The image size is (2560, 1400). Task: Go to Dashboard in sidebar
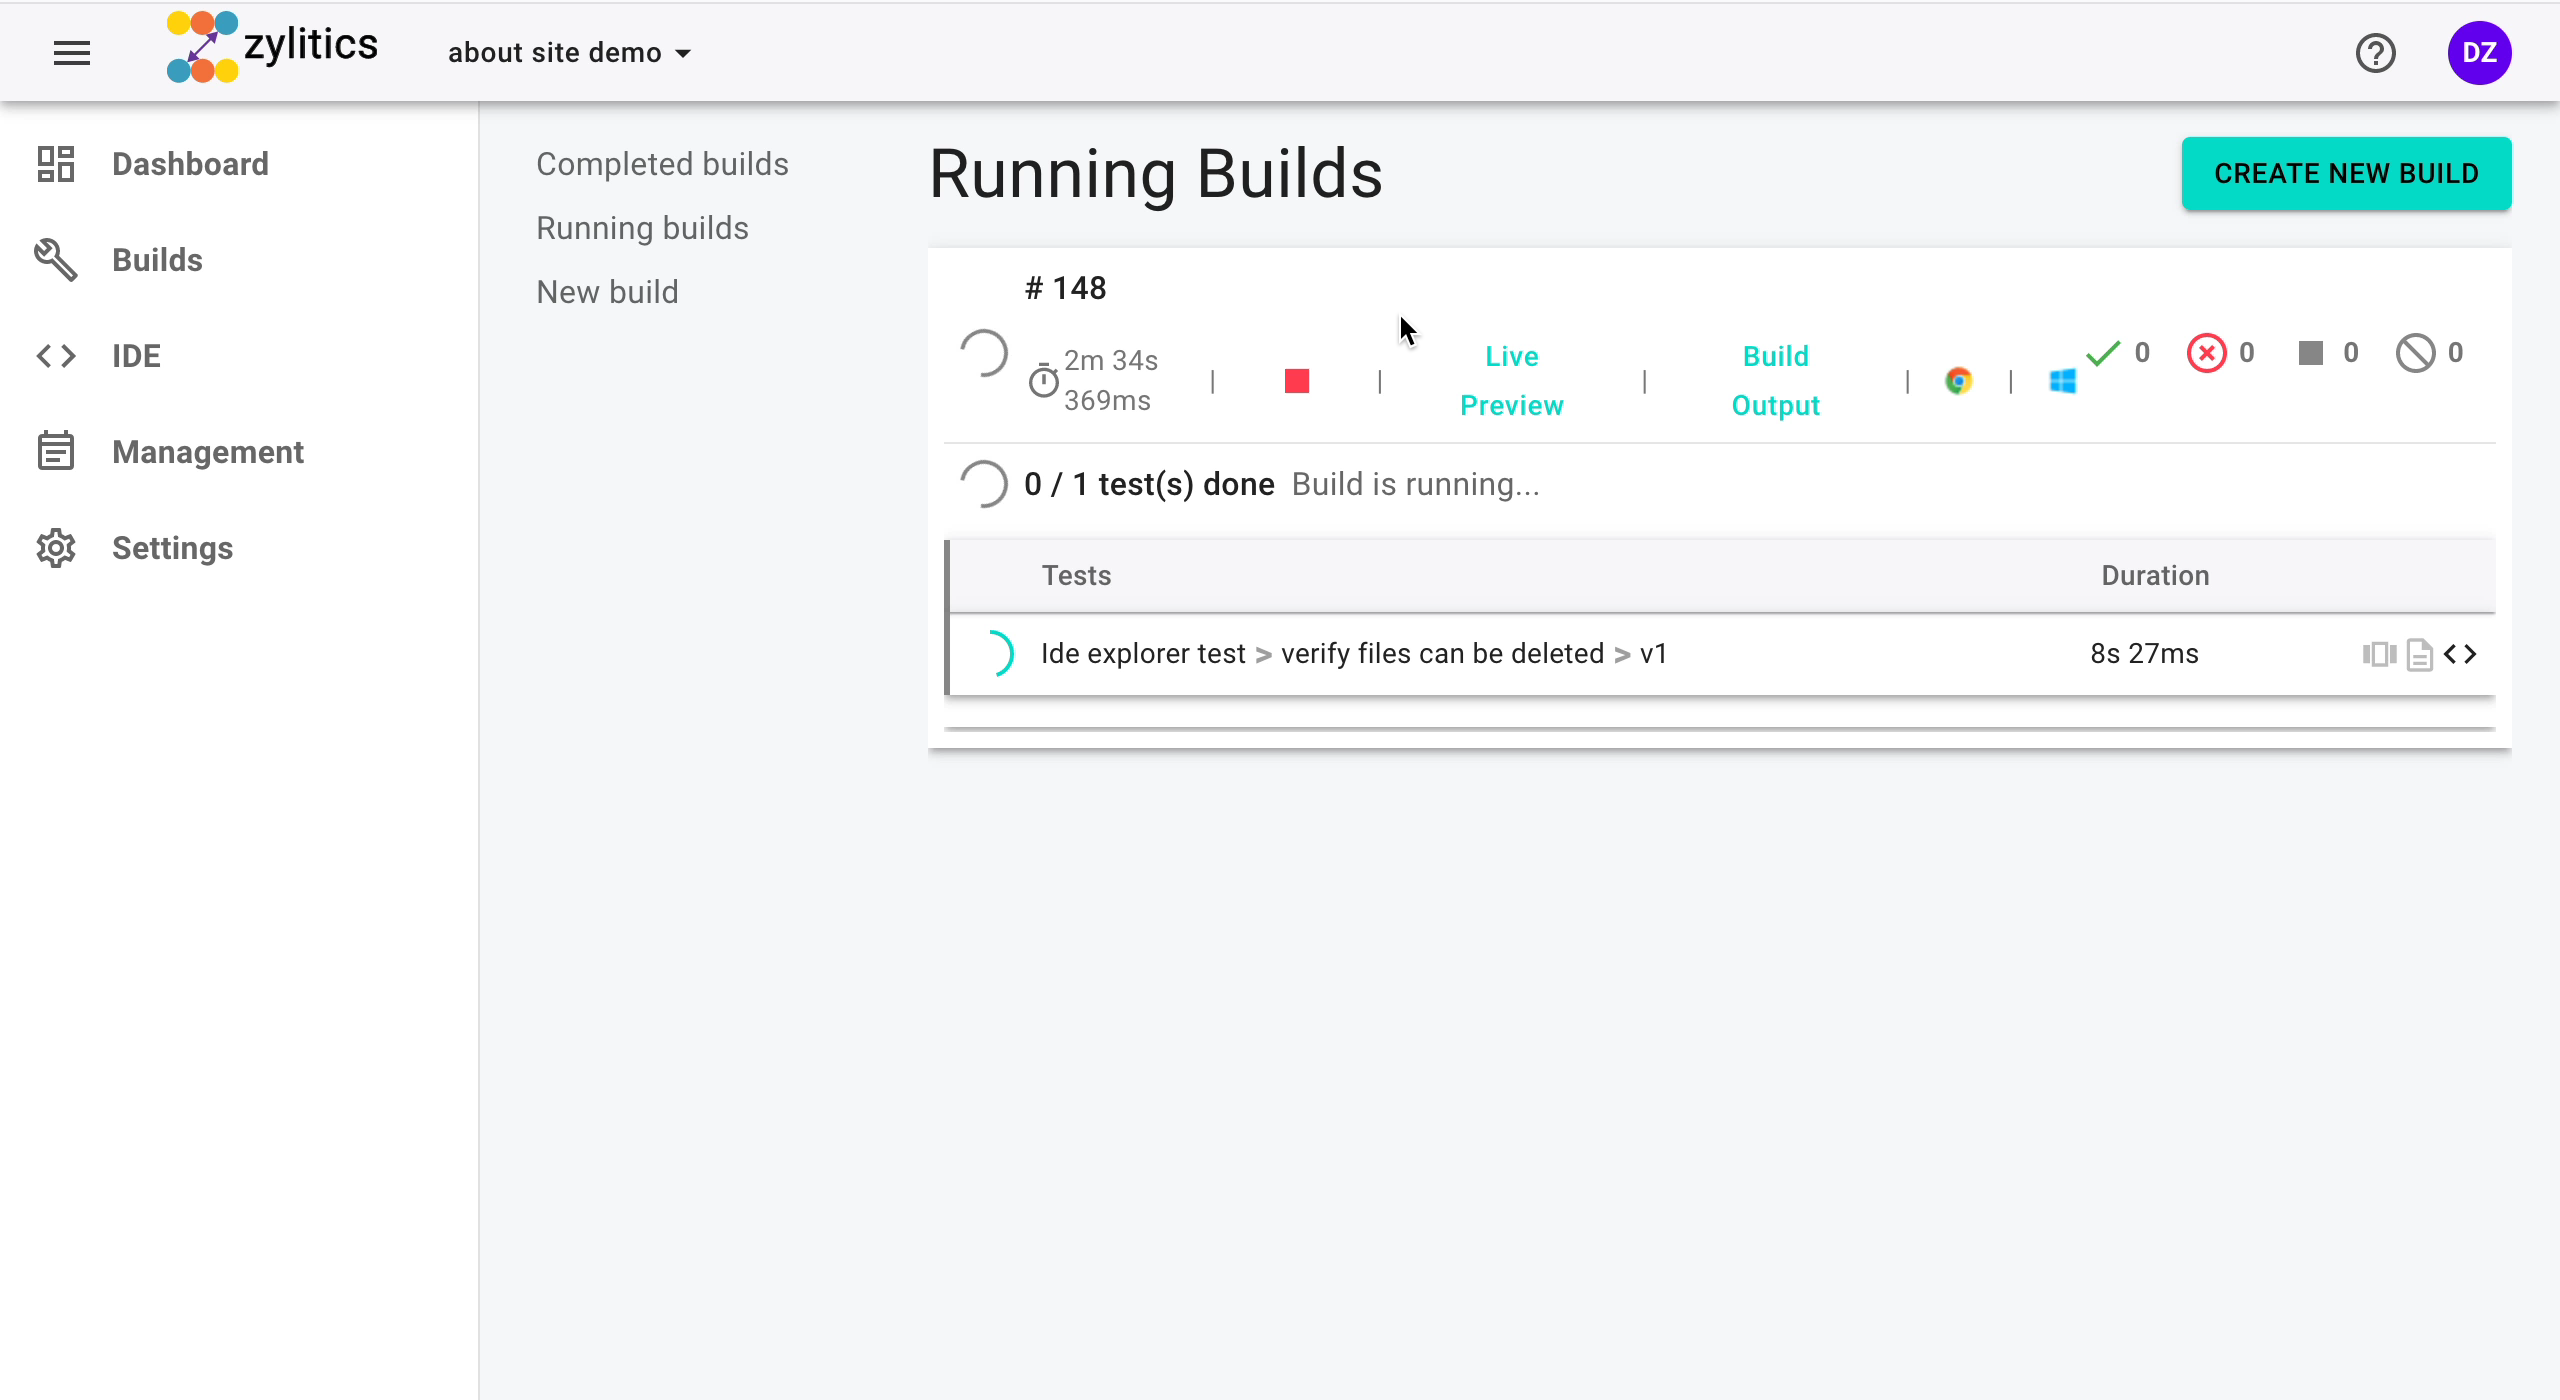click(x=190, y=164)
